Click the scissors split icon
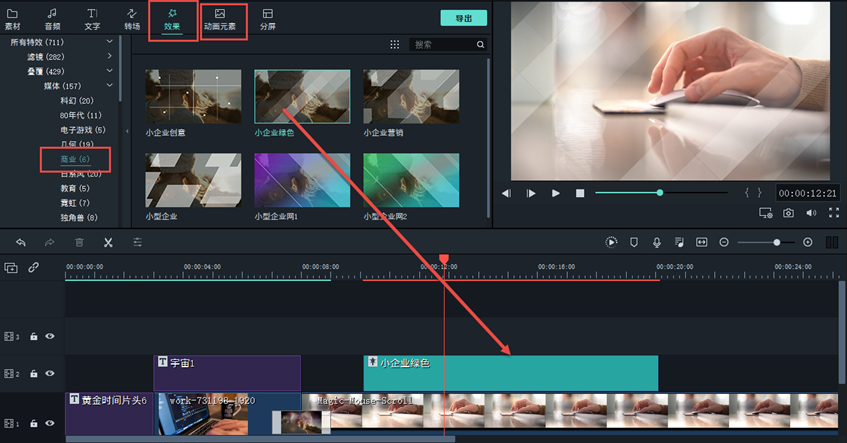 [108, 243]
